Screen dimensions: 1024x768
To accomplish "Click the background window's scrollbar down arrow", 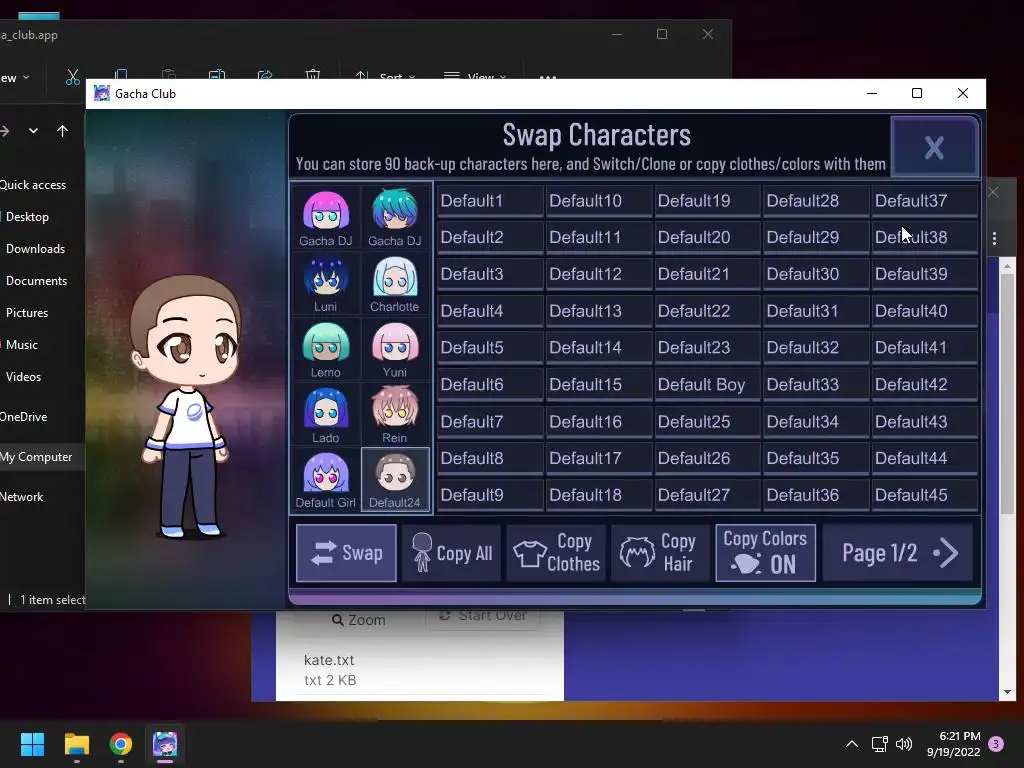I will pyautogui.click(x=1007, y=692).
